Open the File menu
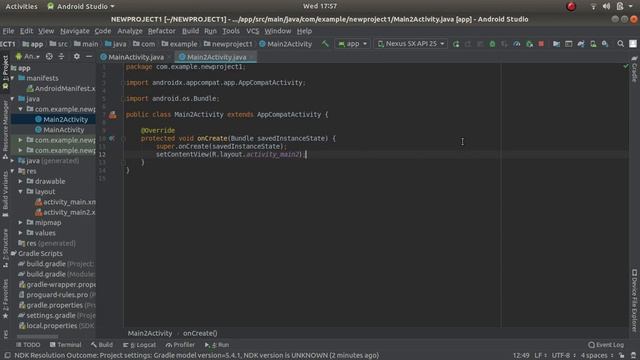640x360 pixels. [x=8, y=31]
